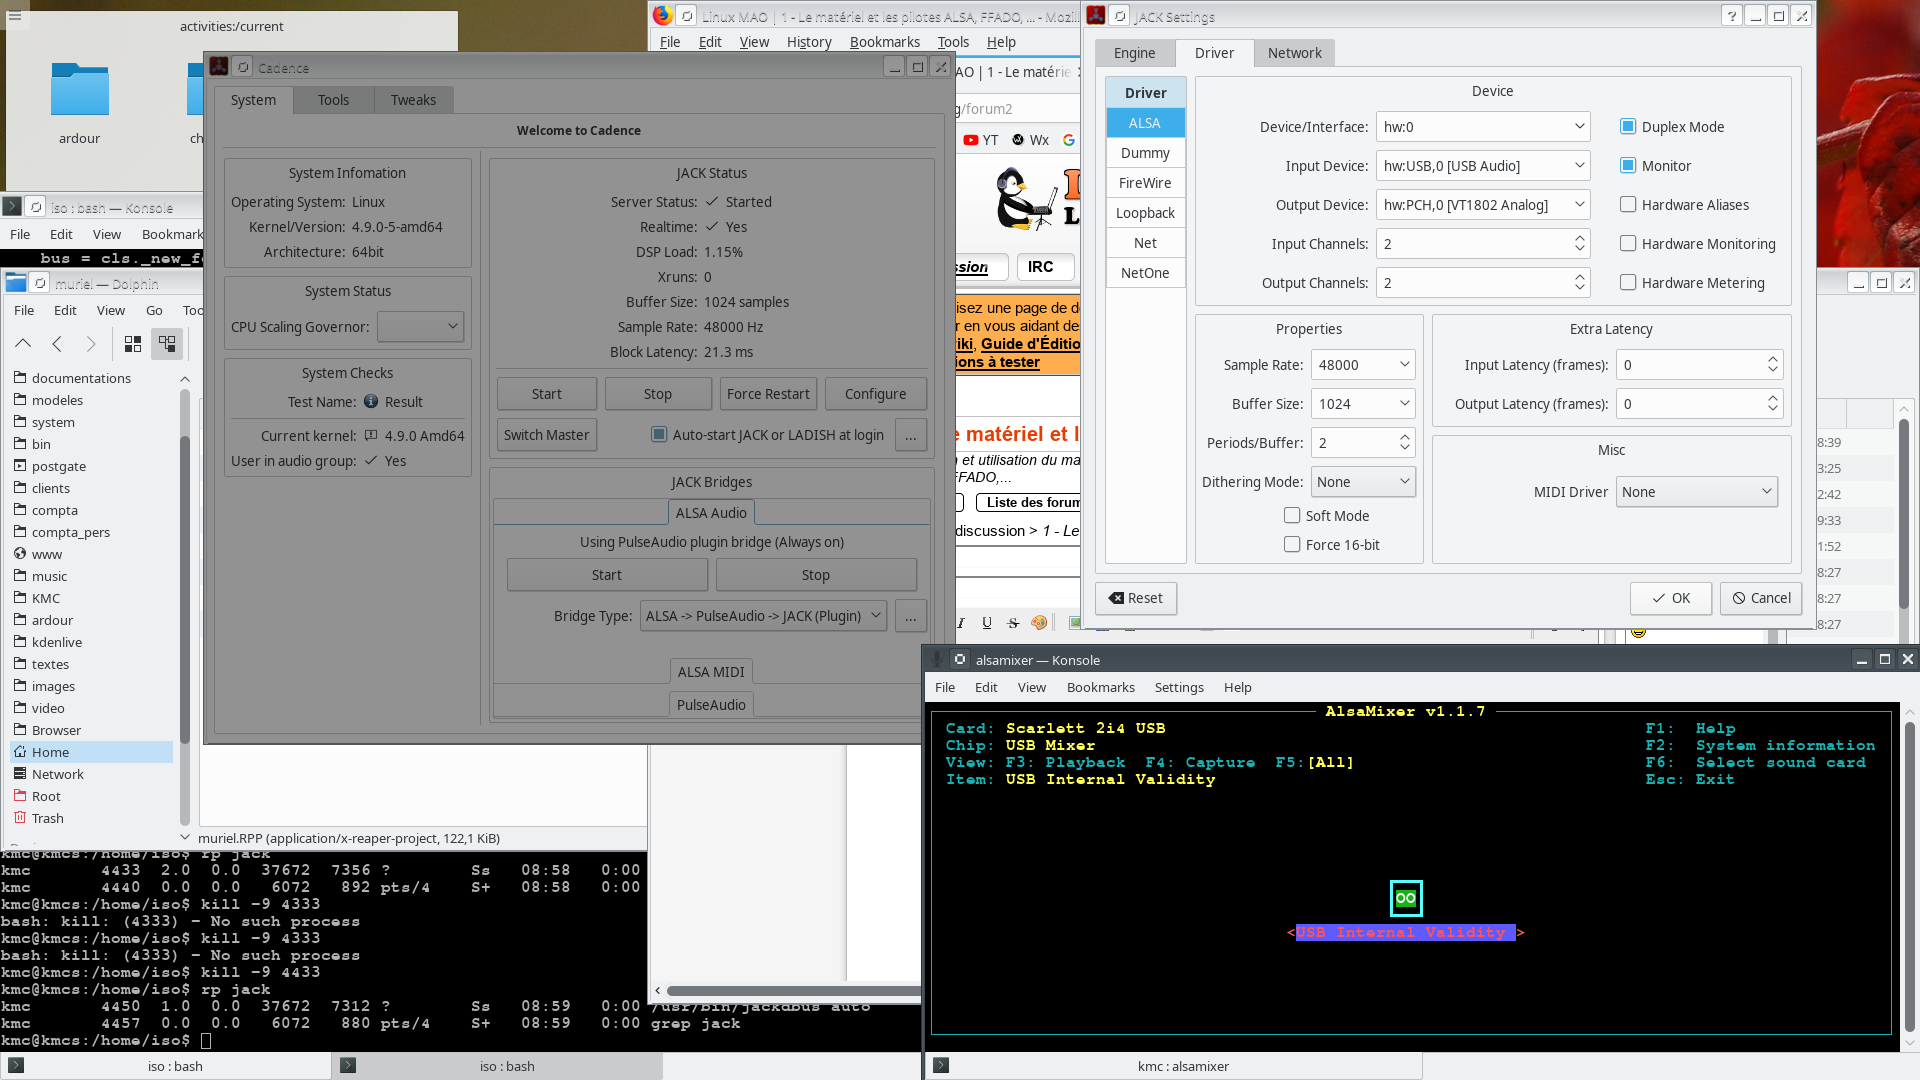Click the Dolphin icons view mode button

point(132,344)
